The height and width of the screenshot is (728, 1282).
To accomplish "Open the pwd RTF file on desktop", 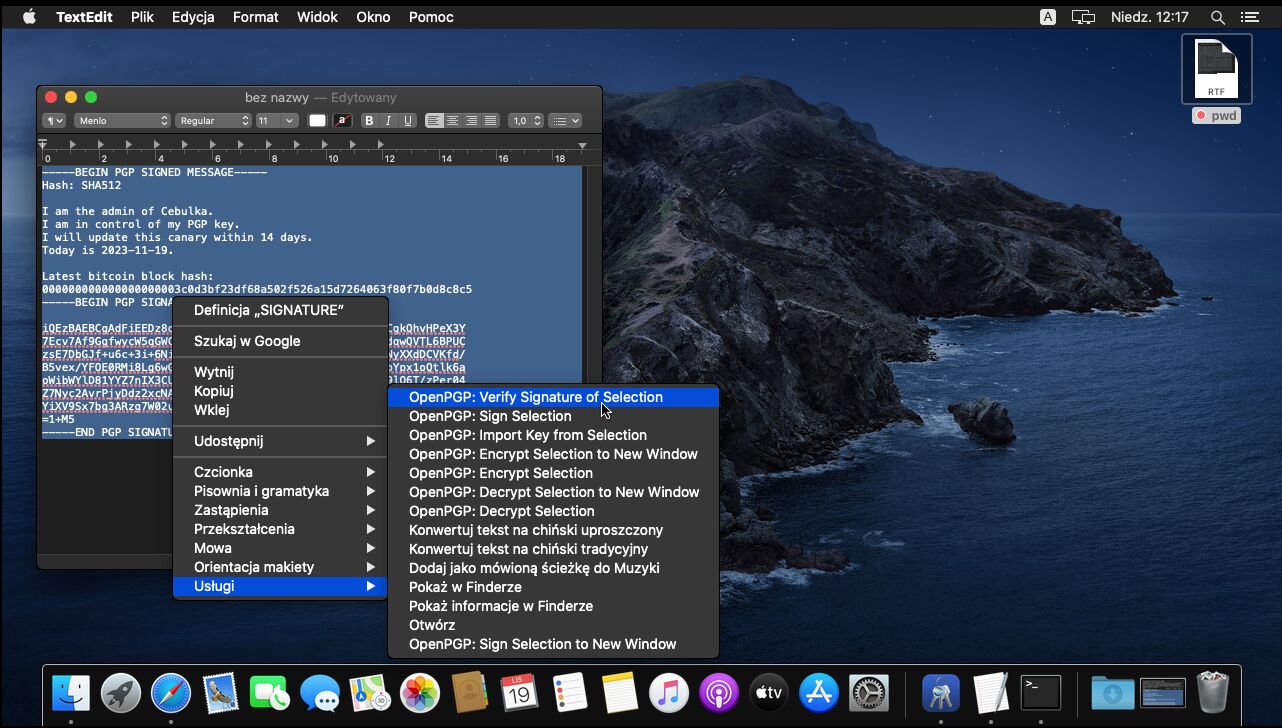I will pyautogui.click(x=1216, y=69).
